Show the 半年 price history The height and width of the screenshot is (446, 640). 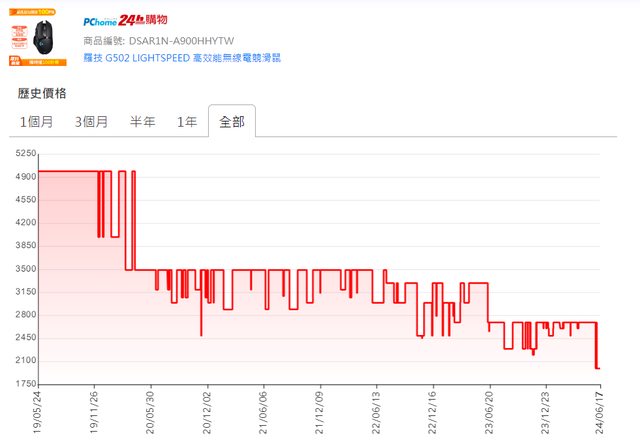(142, 122)
